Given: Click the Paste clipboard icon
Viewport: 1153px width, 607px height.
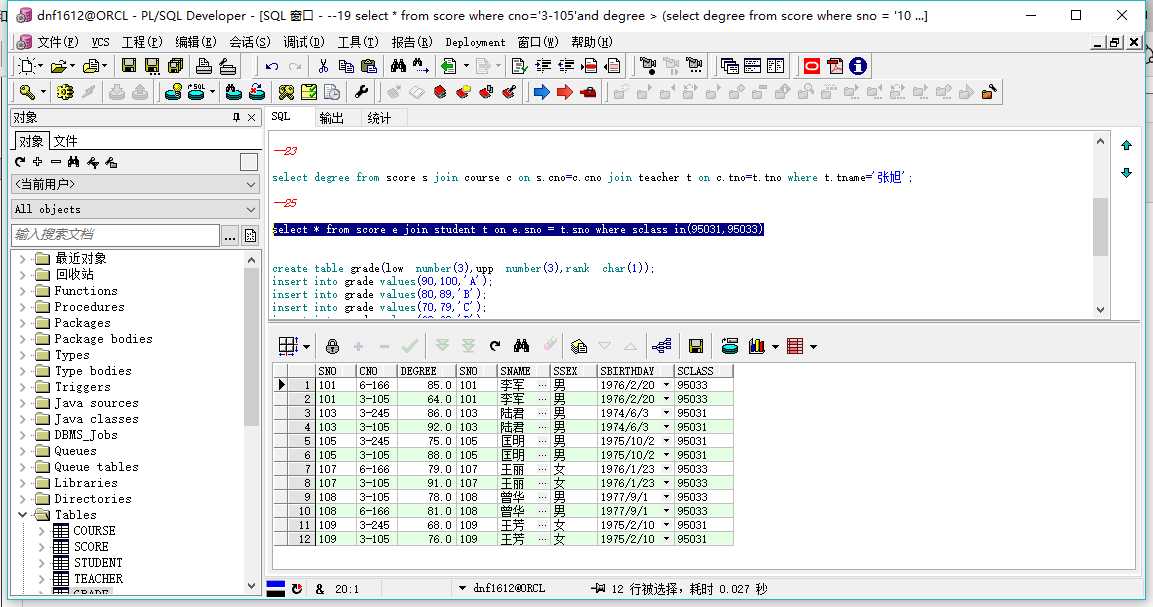Looking at the screenshot, I should click(369, 66).
